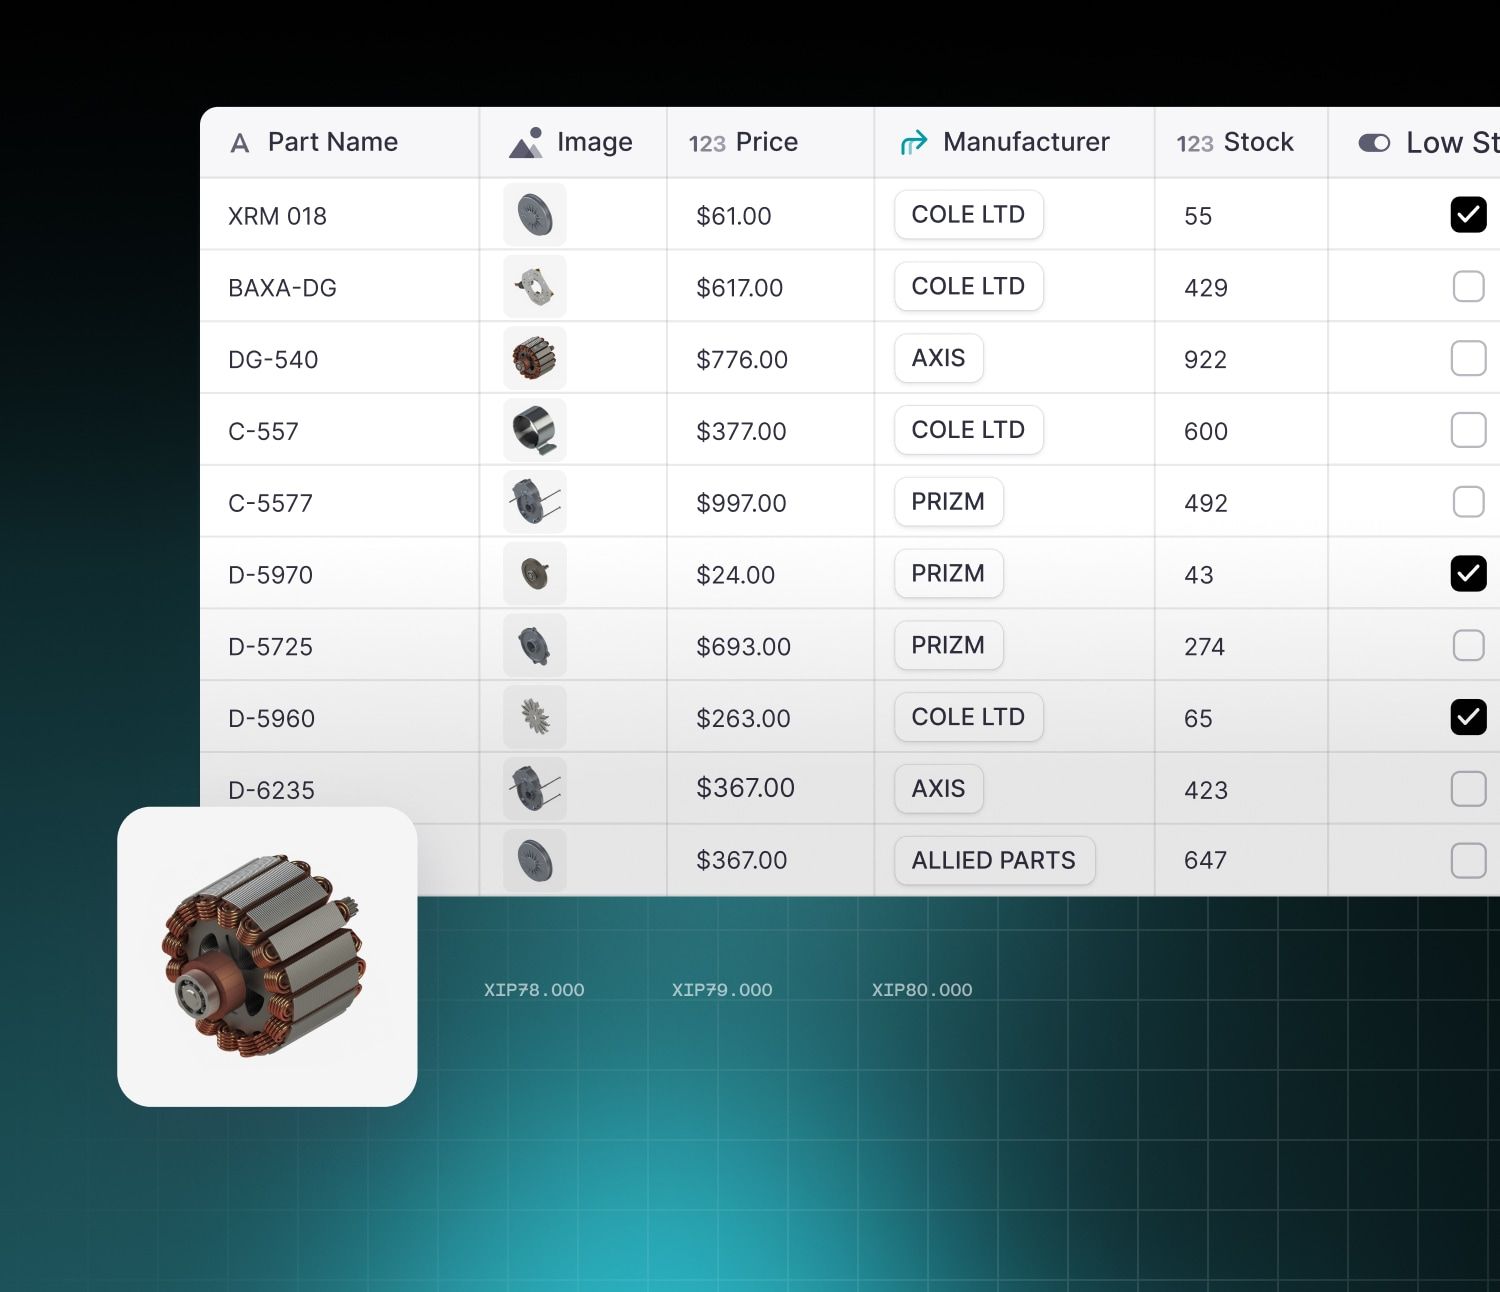
Task: Uncheck the low stock box for D-5970
Action: coord(1467,574)
